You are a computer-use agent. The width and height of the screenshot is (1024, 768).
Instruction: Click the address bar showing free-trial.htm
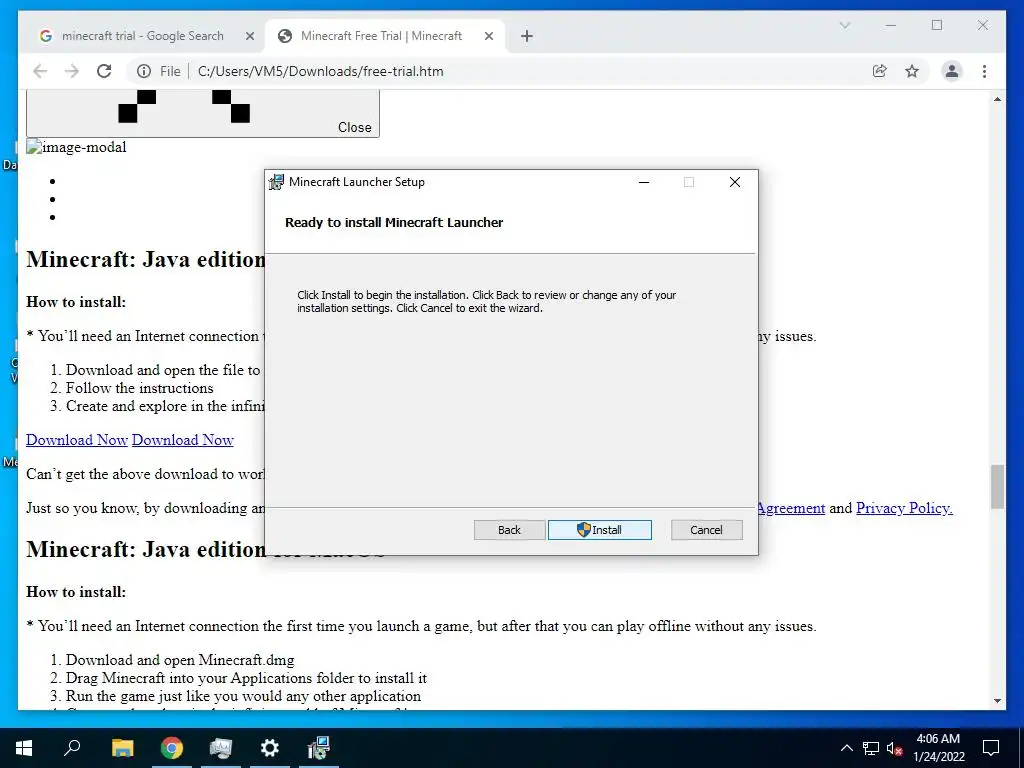point(320,71)
